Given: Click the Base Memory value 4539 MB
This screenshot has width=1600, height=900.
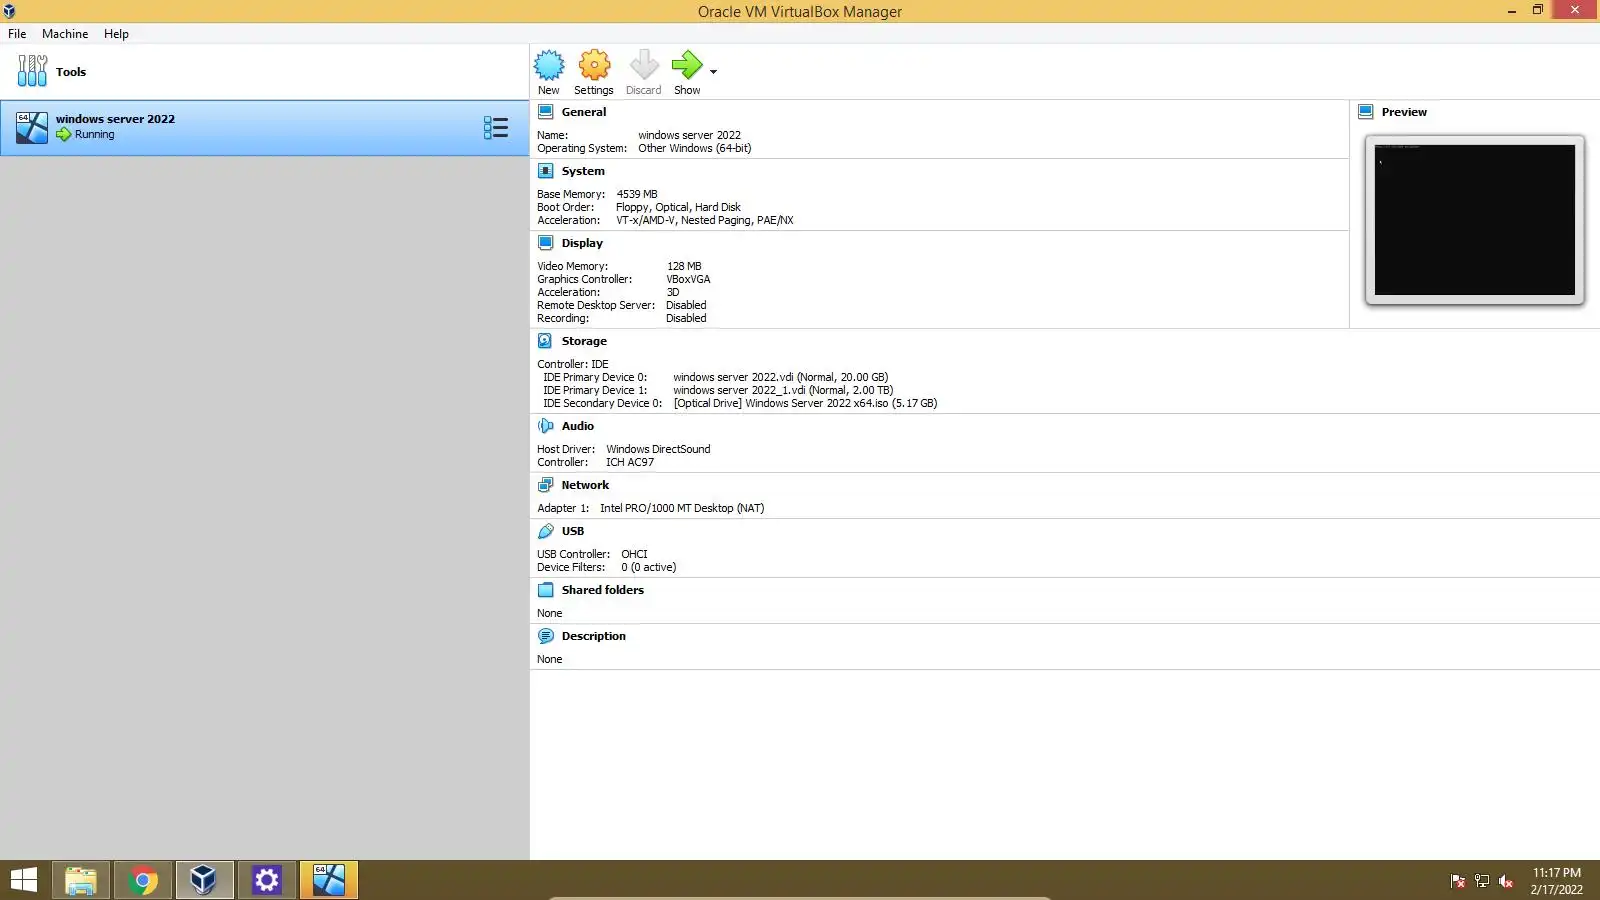Looking at the screenshot, I should [637, 195].
